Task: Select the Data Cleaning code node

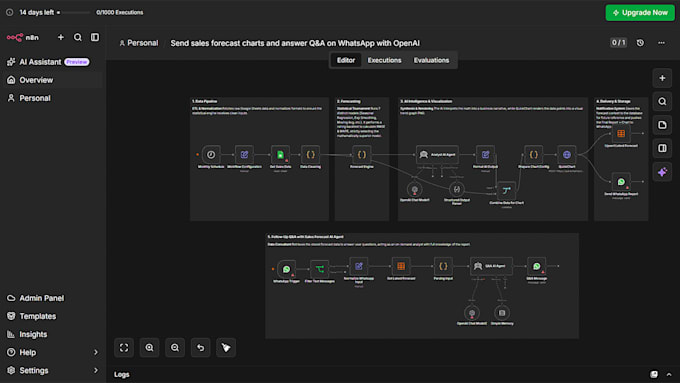Action: tap(311, 154)
